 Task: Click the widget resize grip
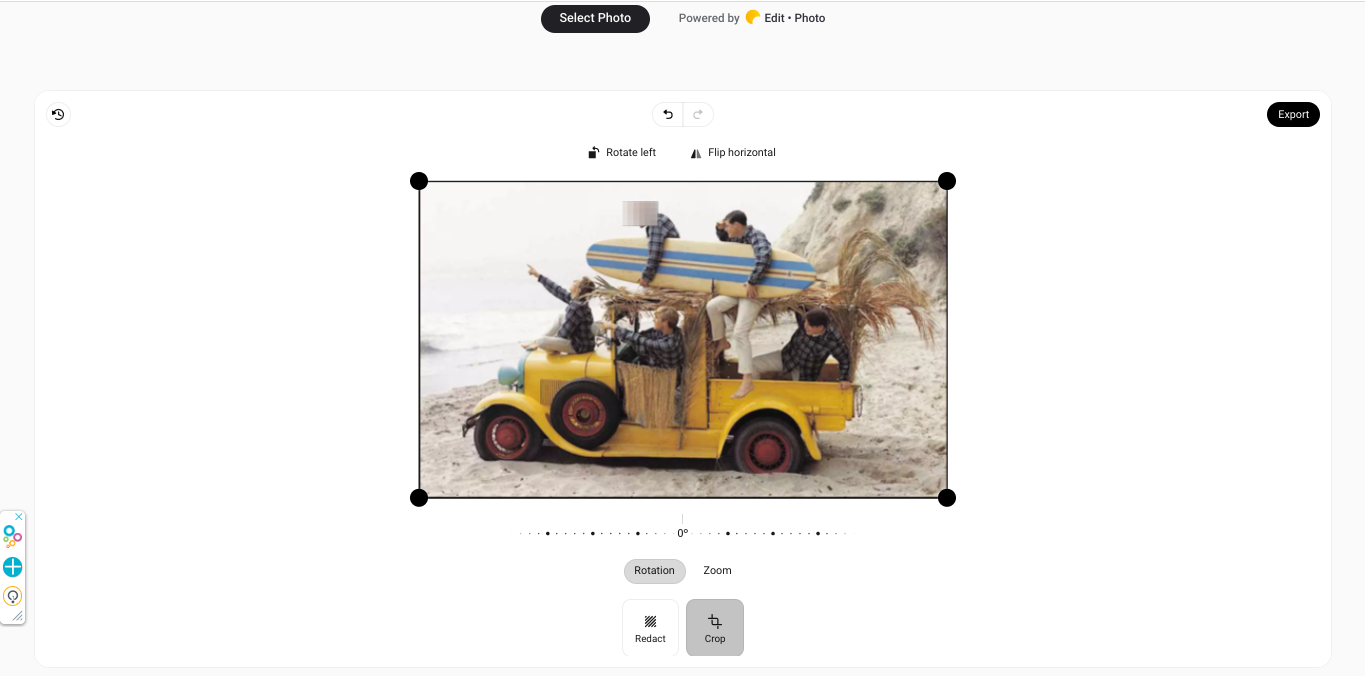pos(17,617)
